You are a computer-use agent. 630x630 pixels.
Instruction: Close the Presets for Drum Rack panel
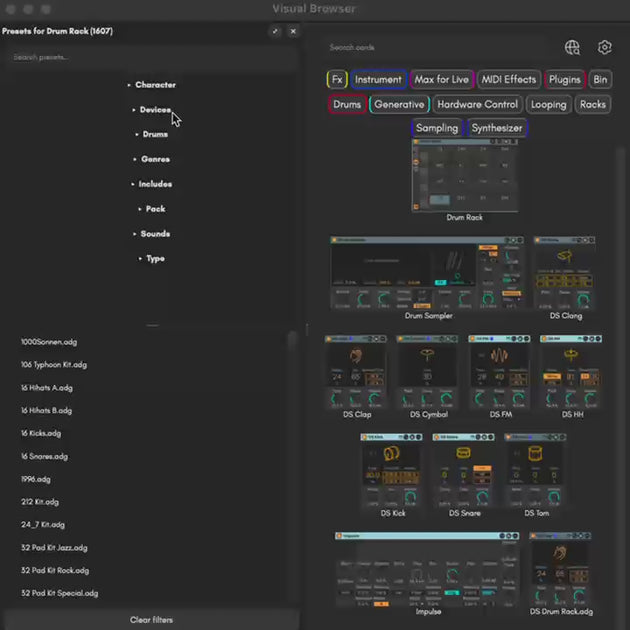pos(293,31)
